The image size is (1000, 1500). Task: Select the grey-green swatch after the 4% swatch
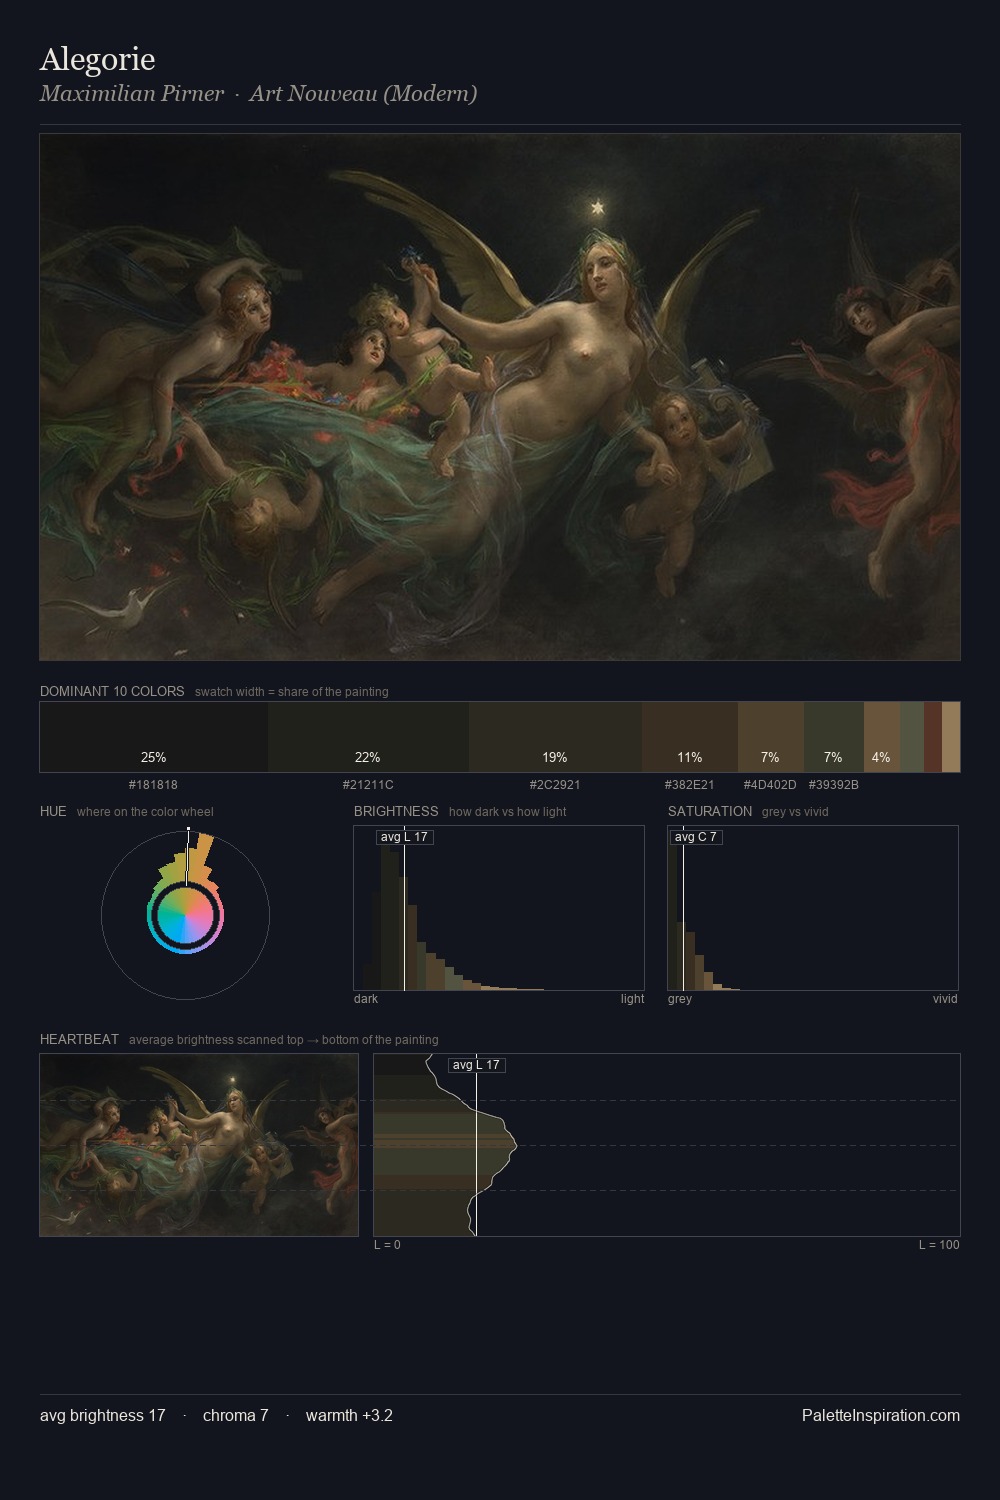click(x=912, y=737)
